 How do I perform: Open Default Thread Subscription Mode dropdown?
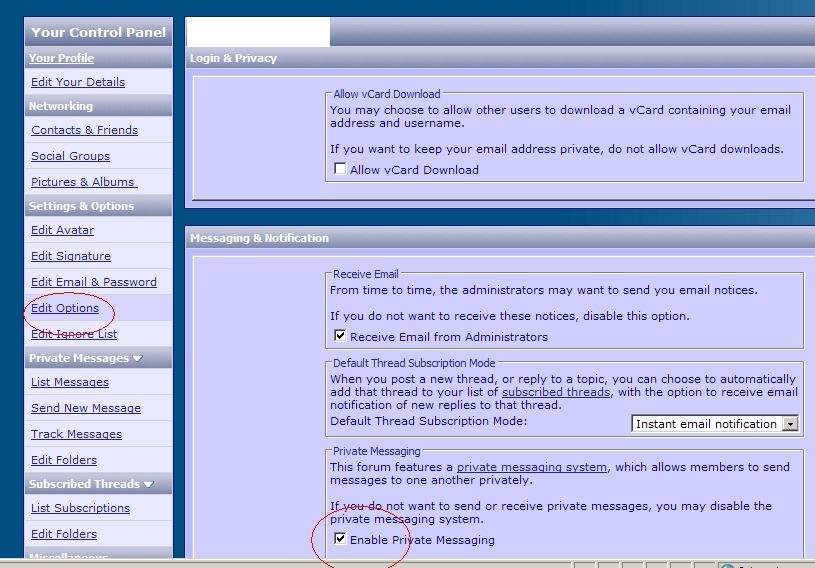click(x=790, y=424)
